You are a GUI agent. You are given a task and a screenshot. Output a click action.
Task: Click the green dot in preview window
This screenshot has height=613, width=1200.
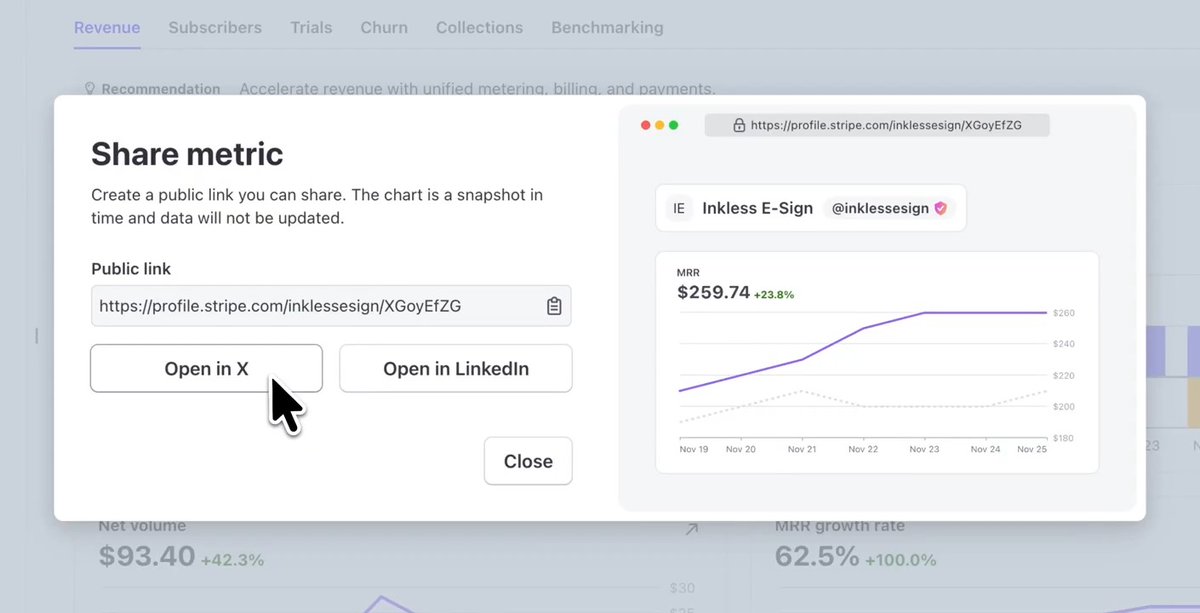674,126
